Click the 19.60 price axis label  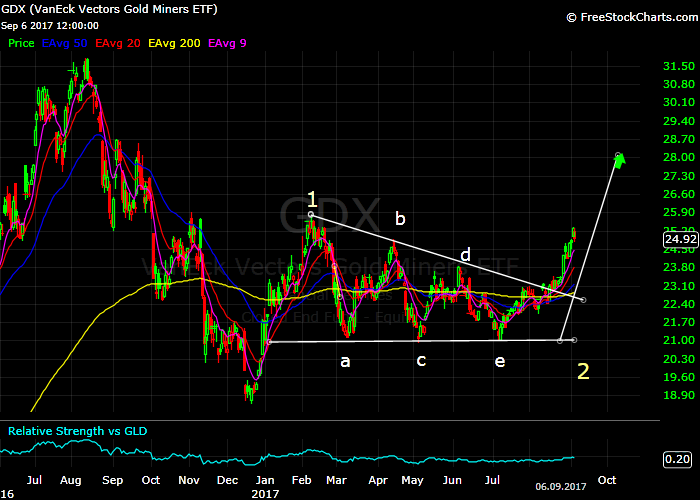[679, 377]
